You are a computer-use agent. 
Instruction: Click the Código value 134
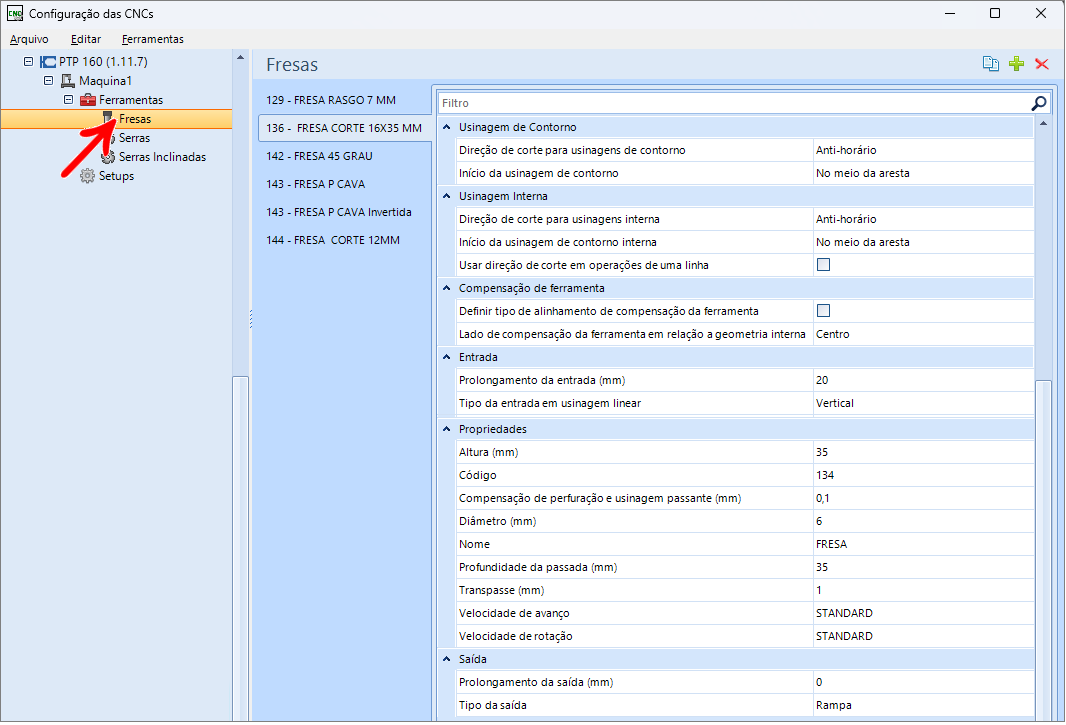[923, 475]
